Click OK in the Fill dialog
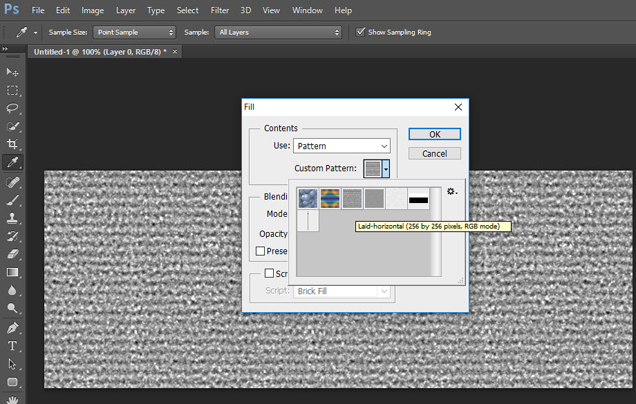636x404 pixels. pos(435,134)
